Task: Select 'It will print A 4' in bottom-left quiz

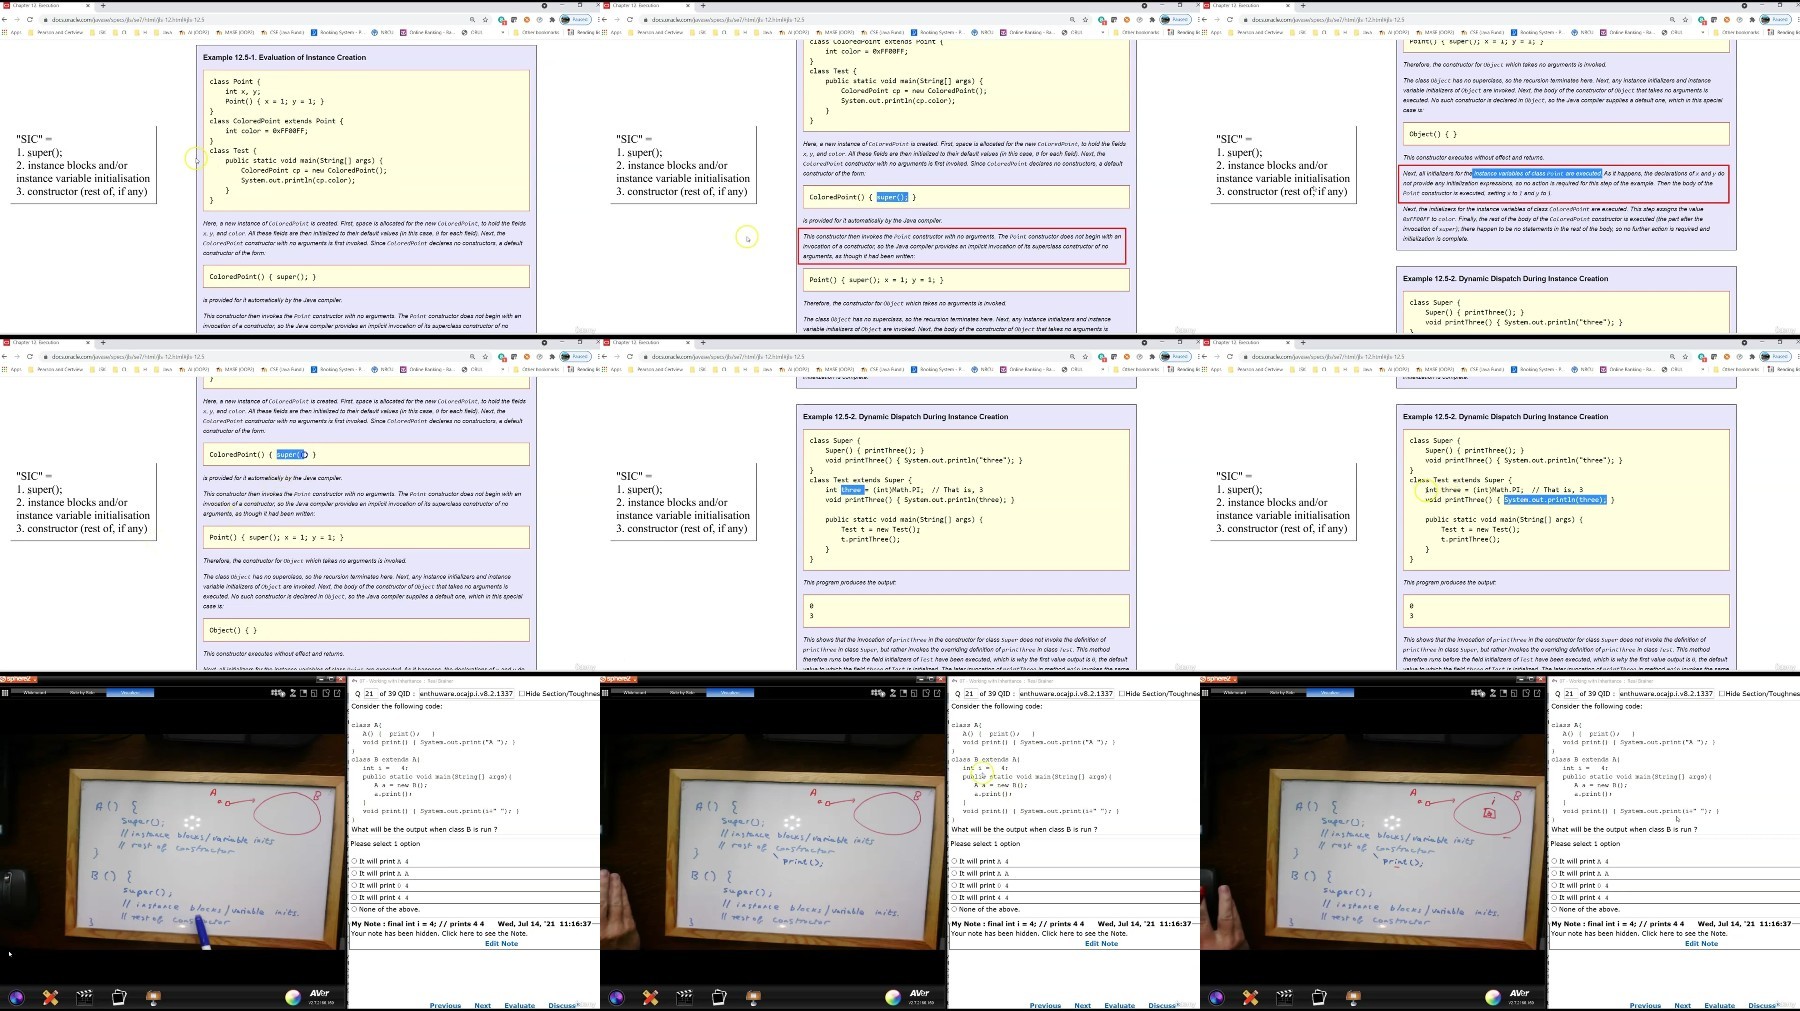Action: (381, 861)
